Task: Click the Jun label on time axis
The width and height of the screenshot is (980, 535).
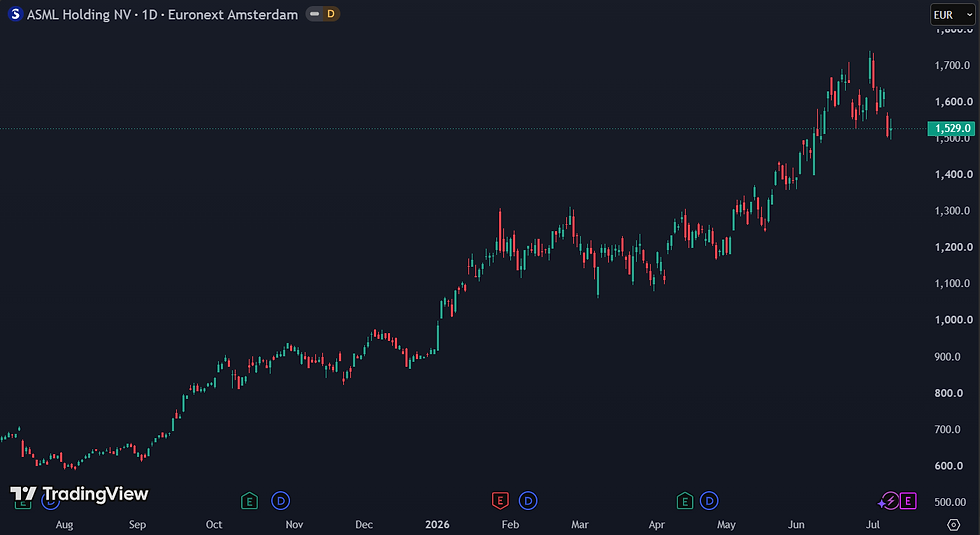Action: click(x=796, y=524)
